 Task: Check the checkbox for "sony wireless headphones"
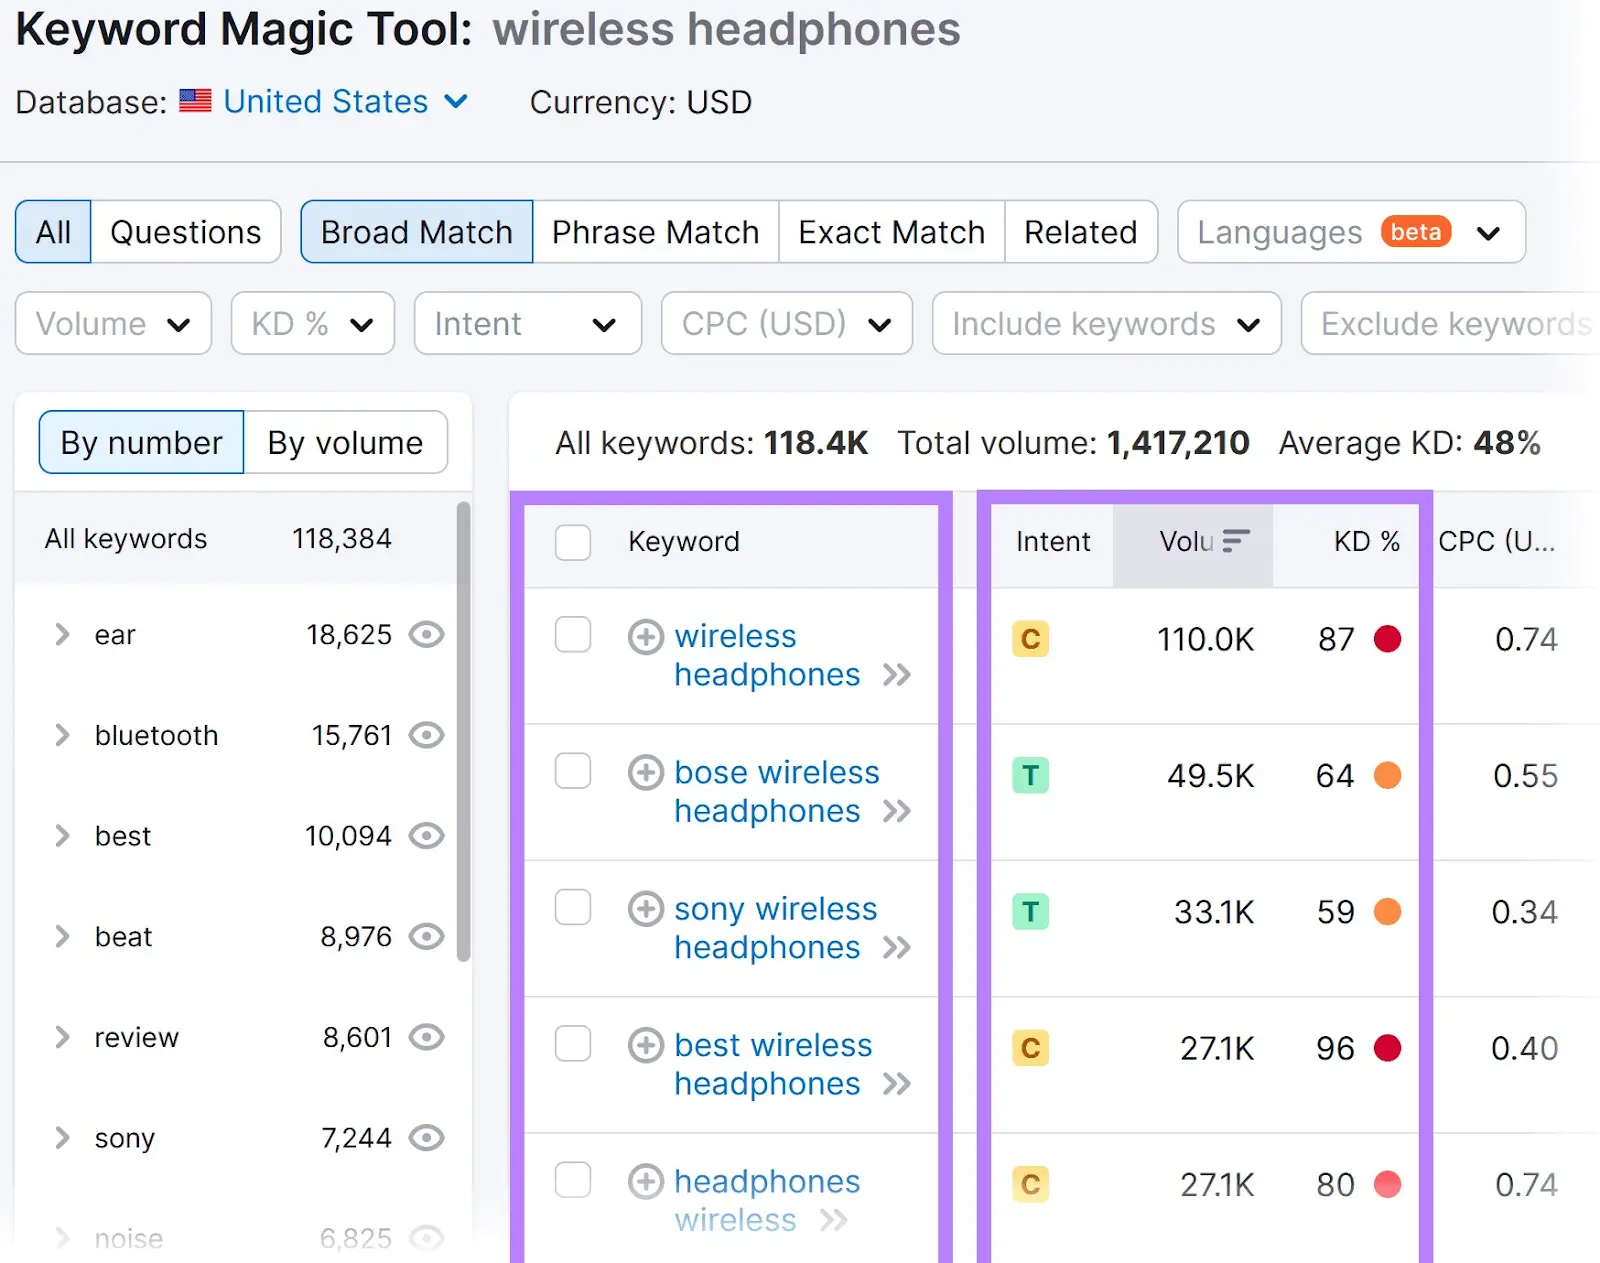(573, 907)
